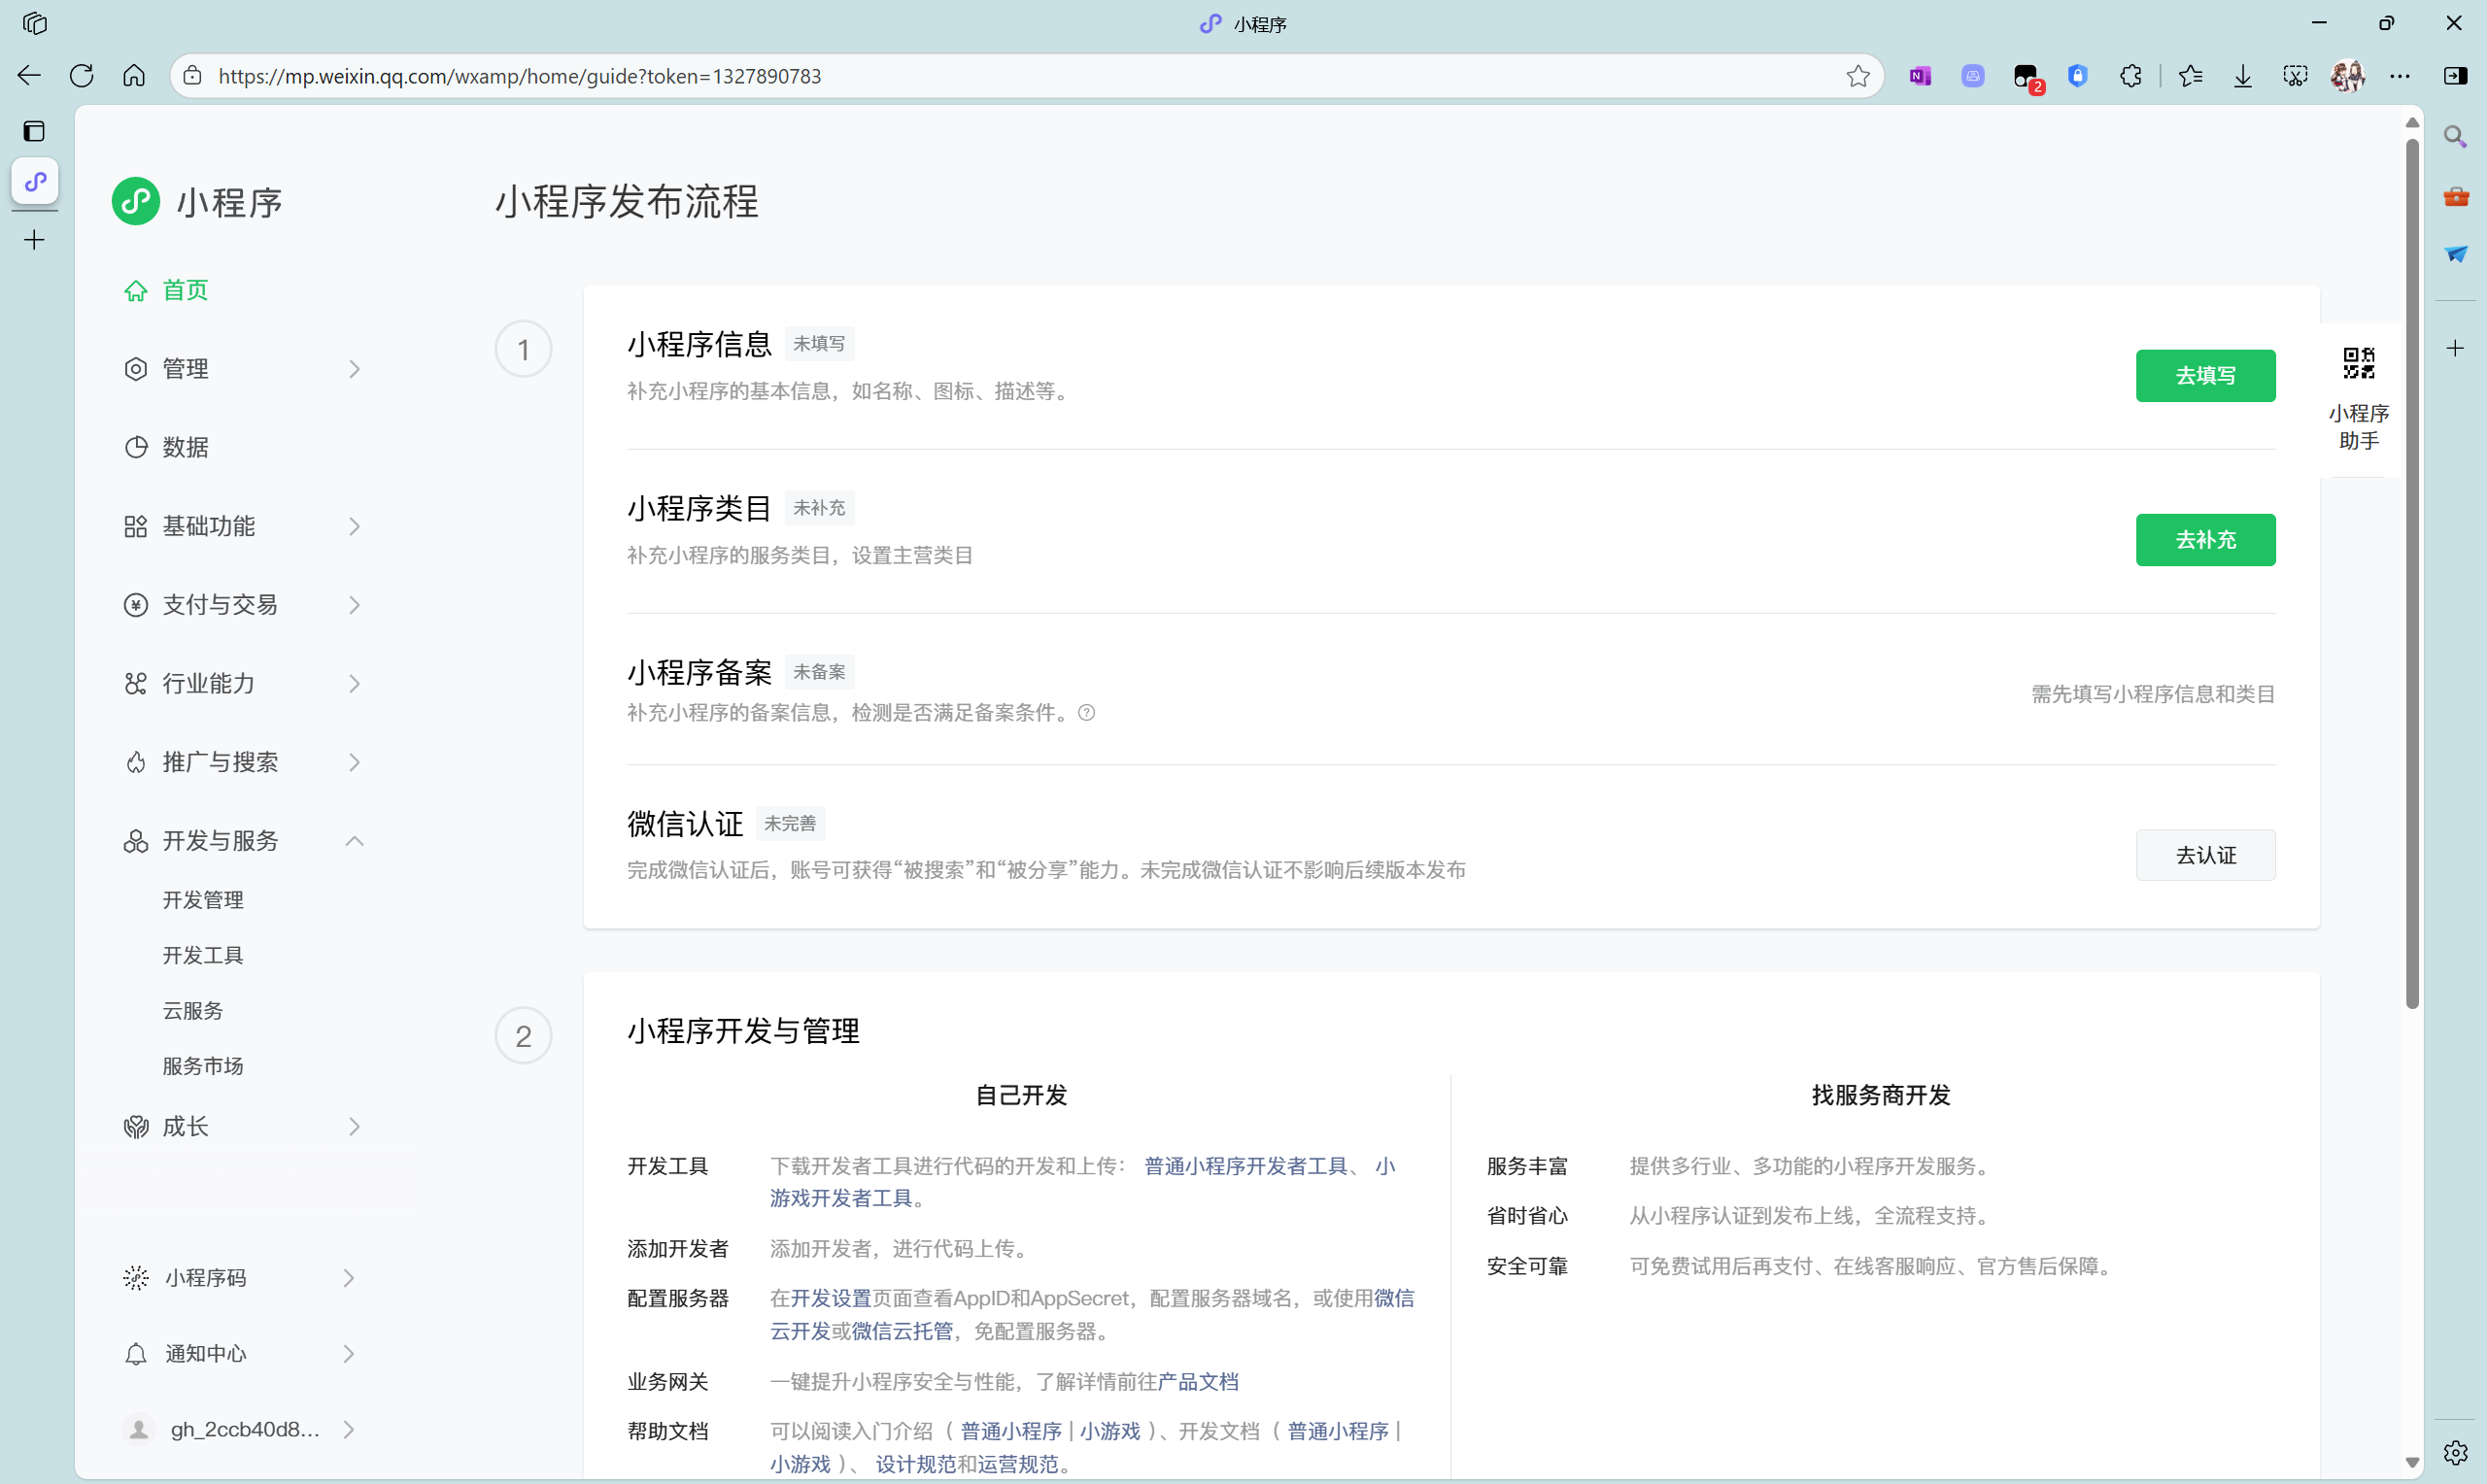Open 运营规范 link
The height and width of the screenshot is (1484, 2487).
point(1018,1465)
